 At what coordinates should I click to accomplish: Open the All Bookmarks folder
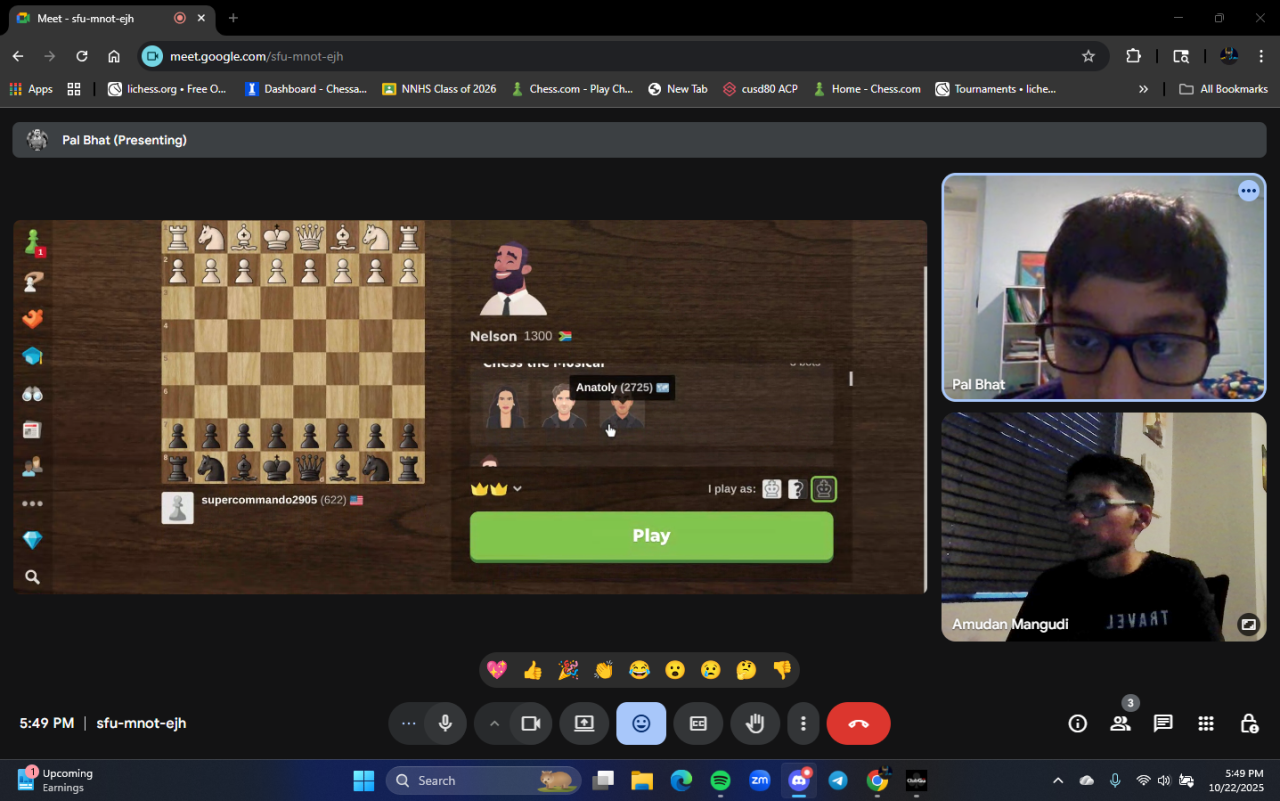[1223, 89]
